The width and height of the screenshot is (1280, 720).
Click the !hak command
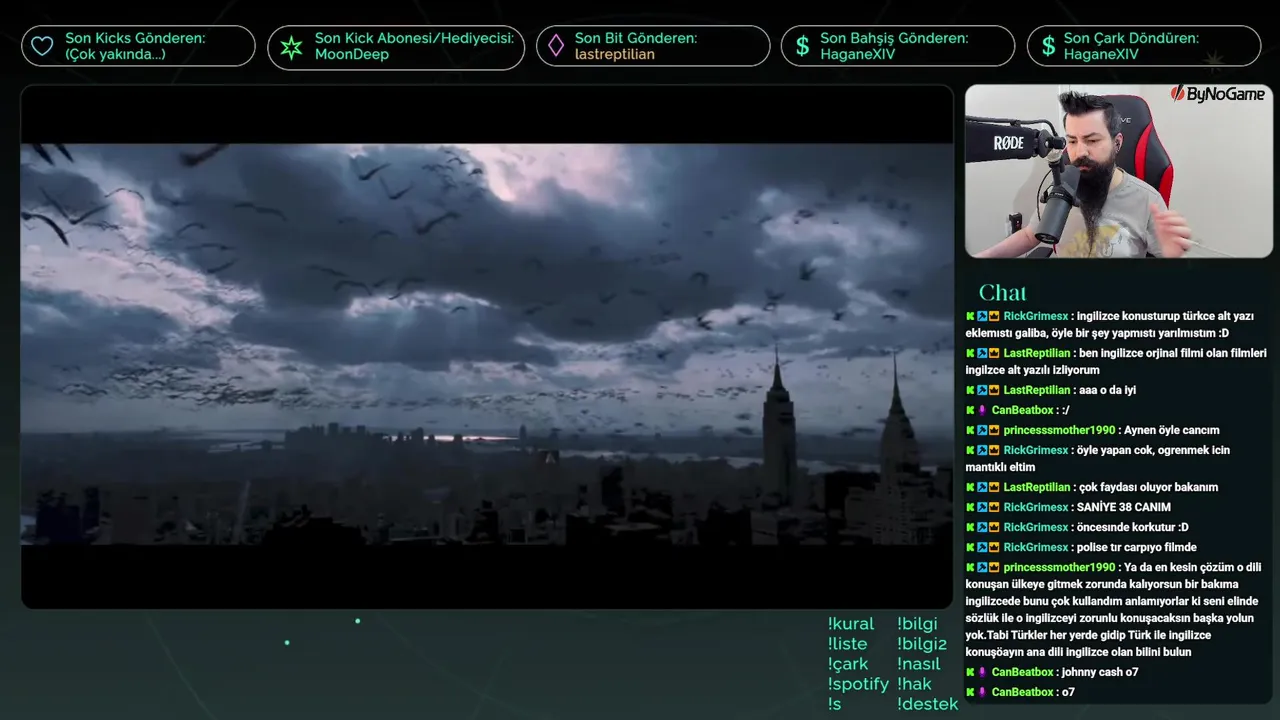coord(914,684)
